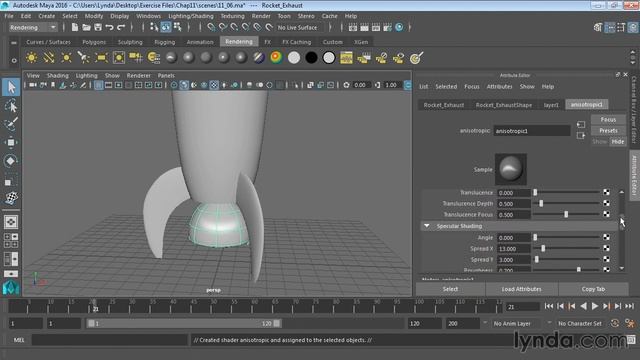Click the select camera icon in viewport
The height and width of the screenshot is (360, 640).
coord(33,85)
